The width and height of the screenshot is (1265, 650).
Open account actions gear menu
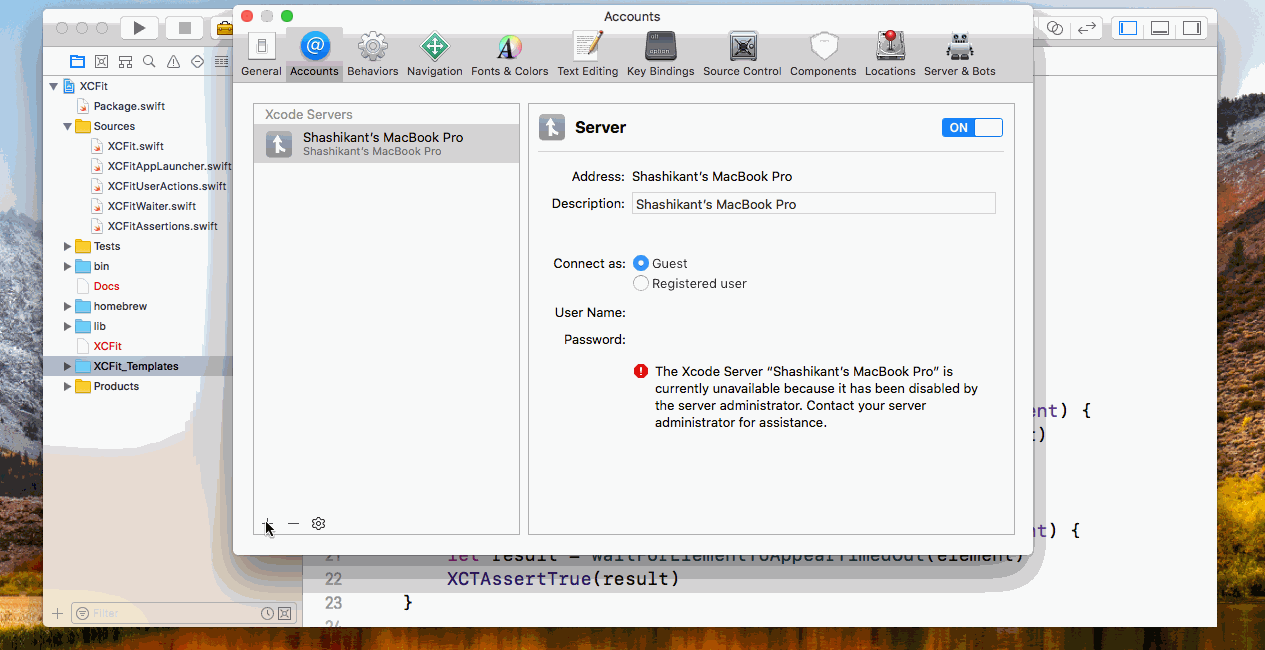[x=318, y=523]
